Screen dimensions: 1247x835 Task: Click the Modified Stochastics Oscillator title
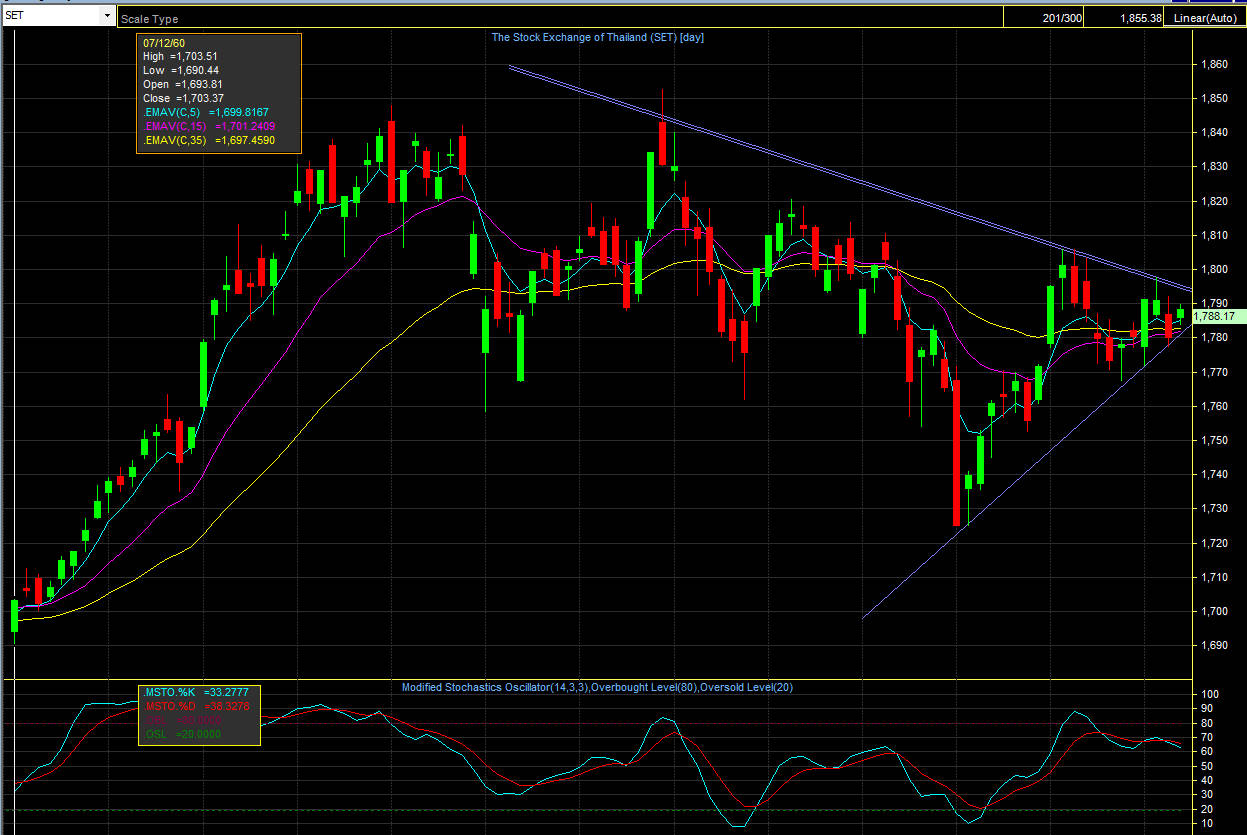coord(597,688)
